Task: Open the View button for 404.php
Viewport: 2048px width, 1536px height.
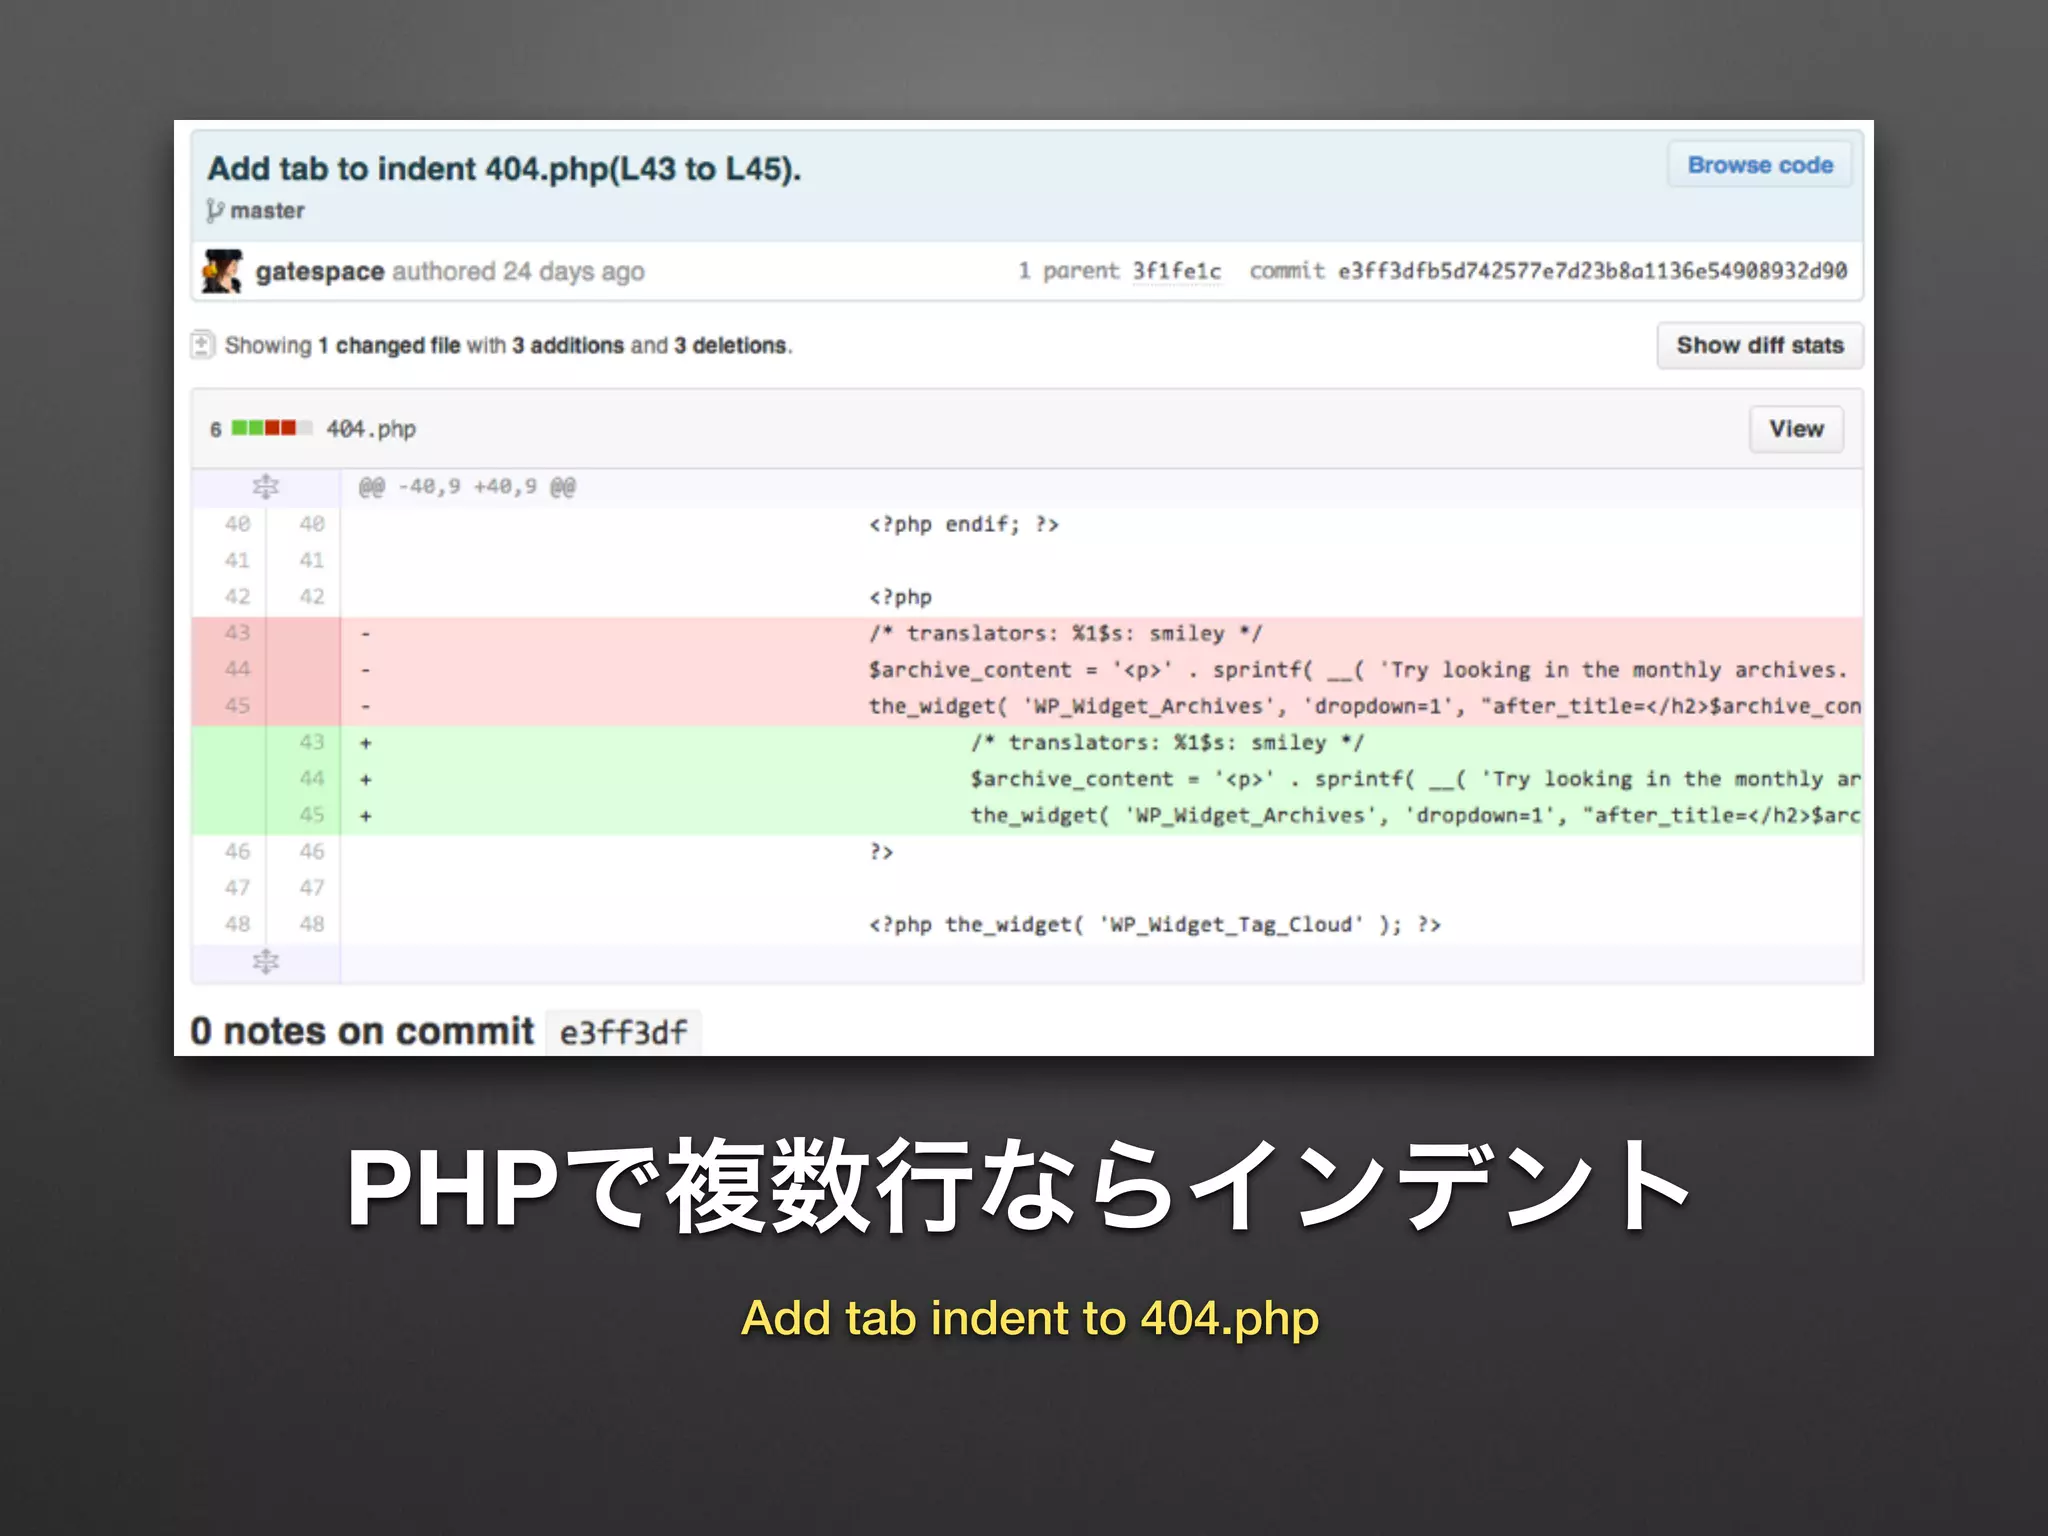Action: tap(1796, 429)
